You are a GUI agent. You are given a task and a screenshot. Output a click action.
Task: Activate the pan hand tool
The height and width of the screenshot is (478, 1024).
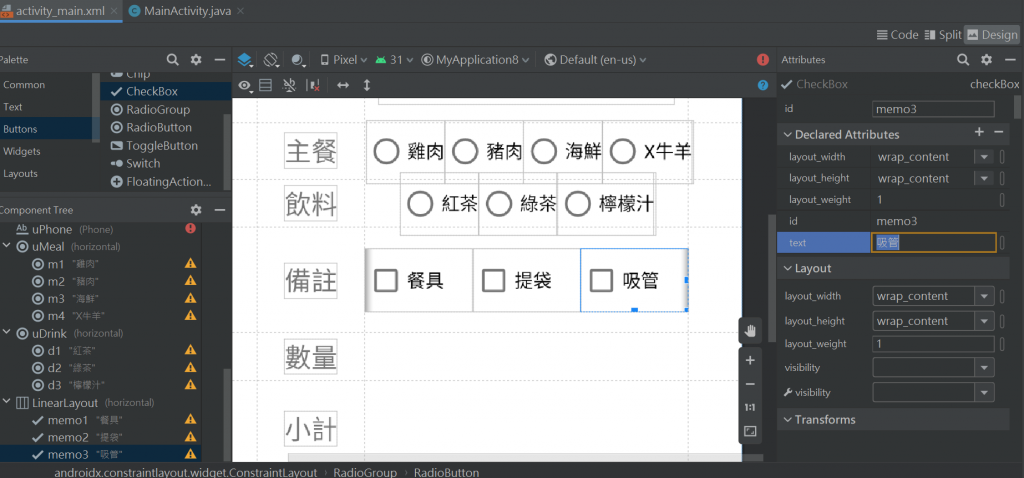(750, 331)
